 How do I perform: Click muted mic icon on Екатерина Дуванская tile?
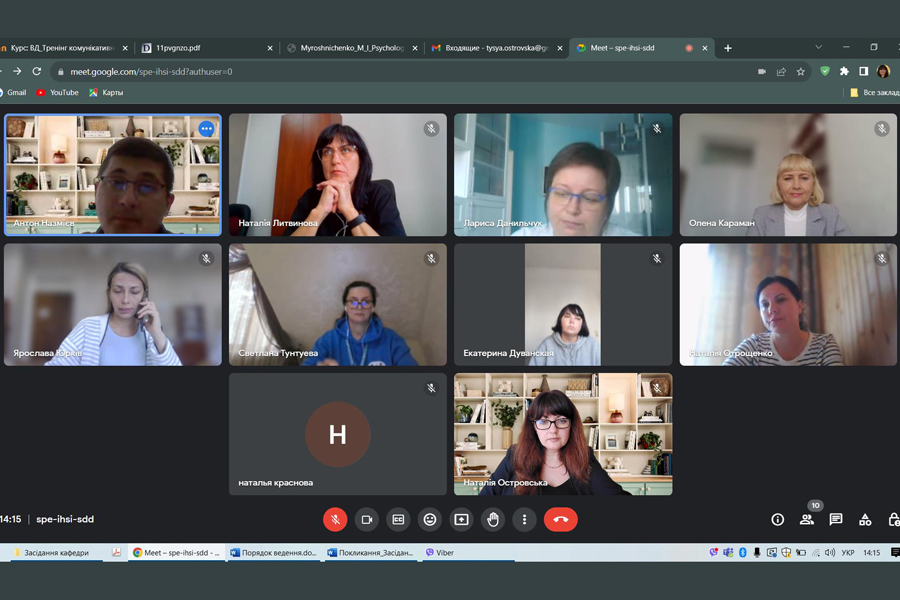click(x=657, y=258)
